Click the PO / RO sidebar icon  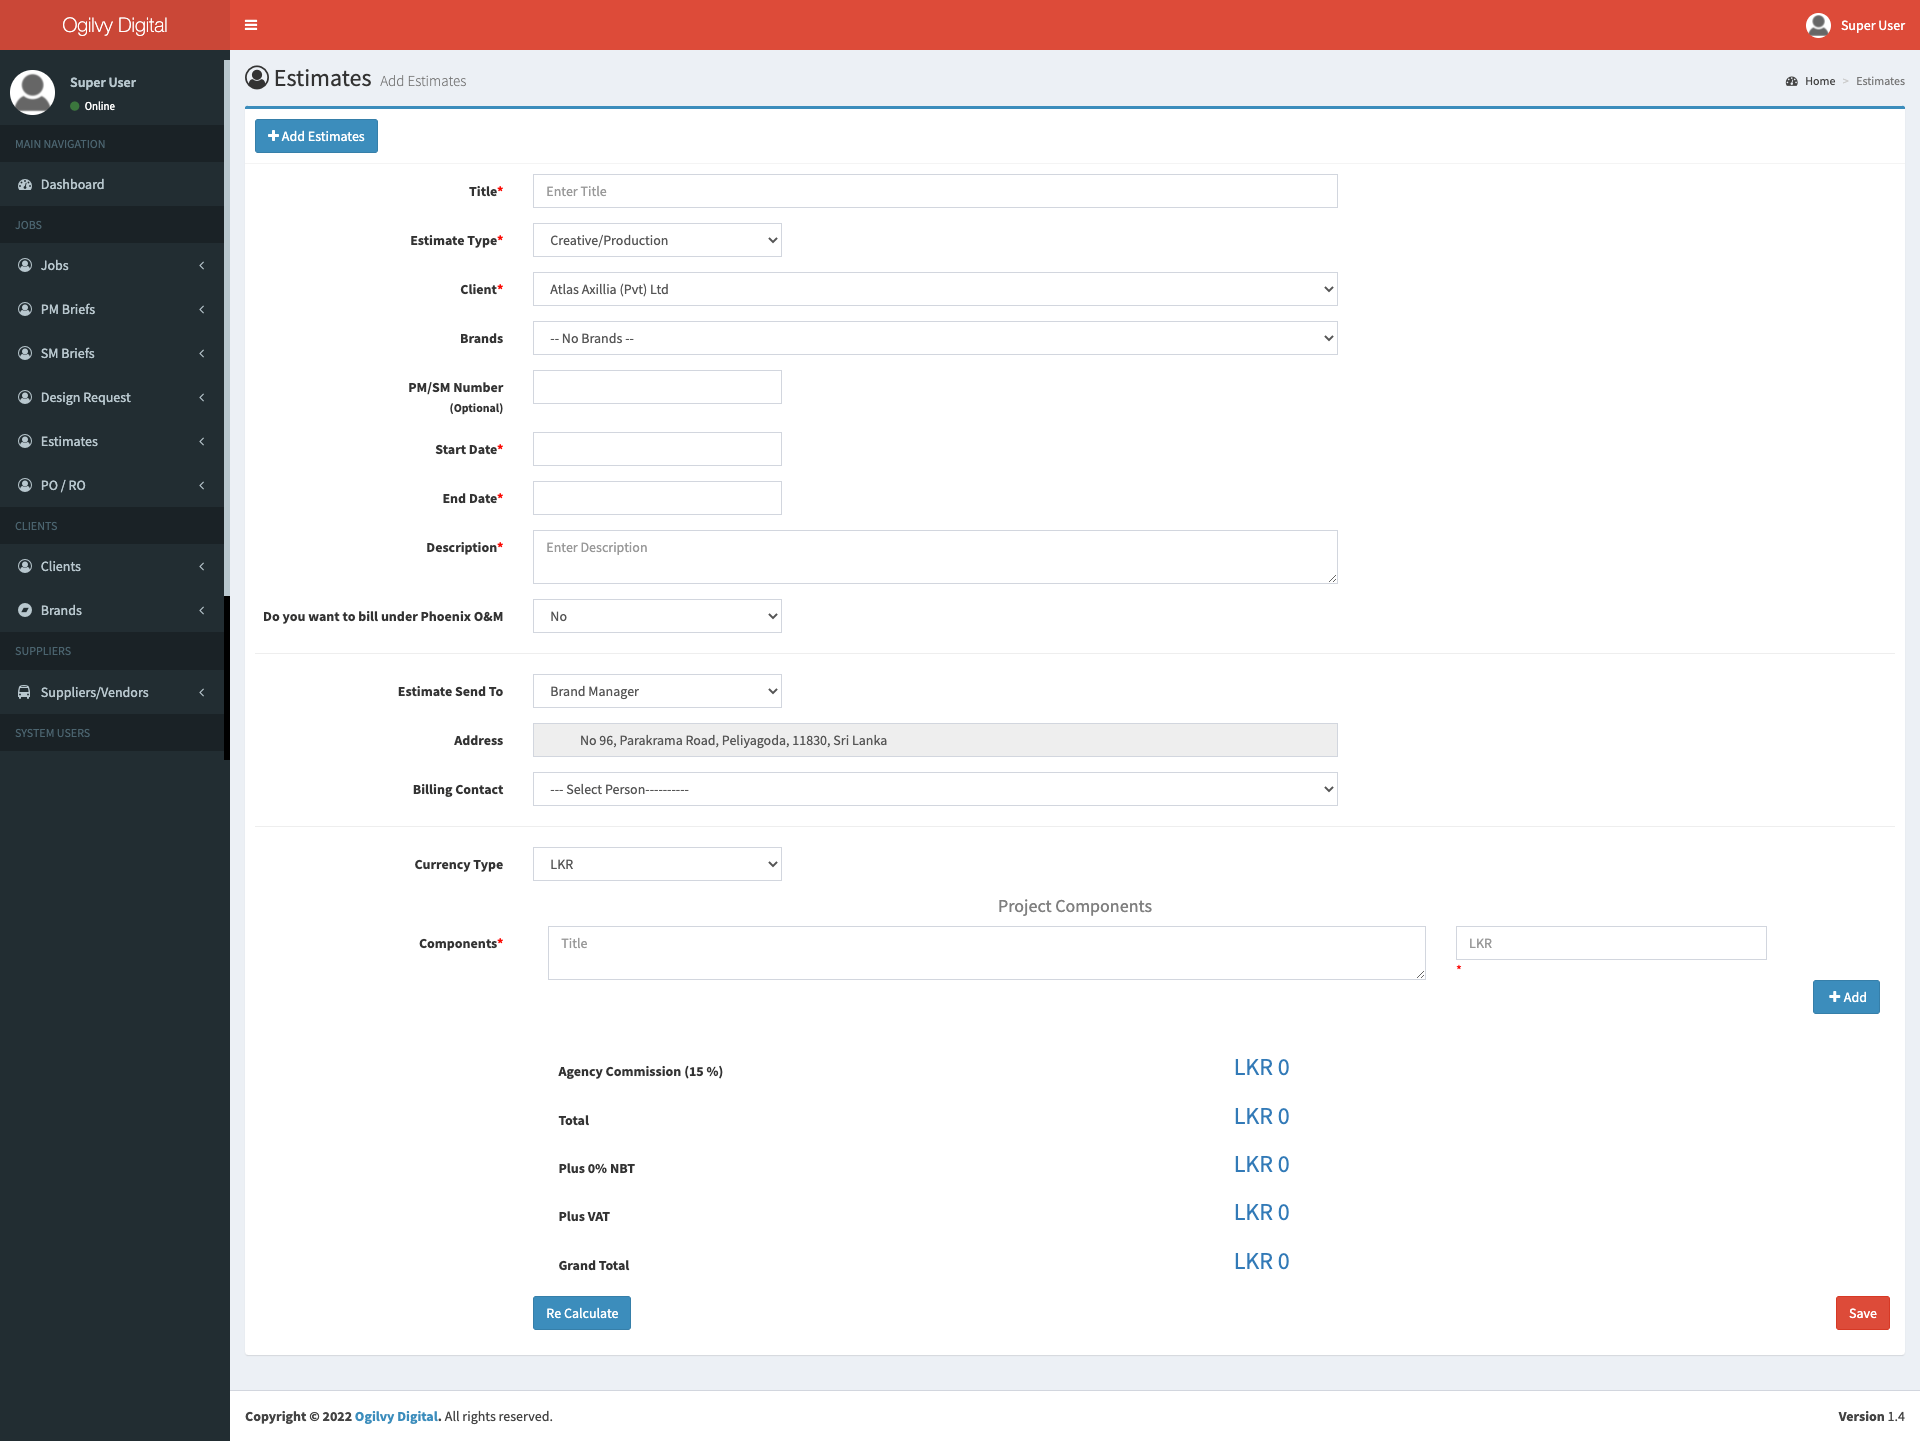25,485
